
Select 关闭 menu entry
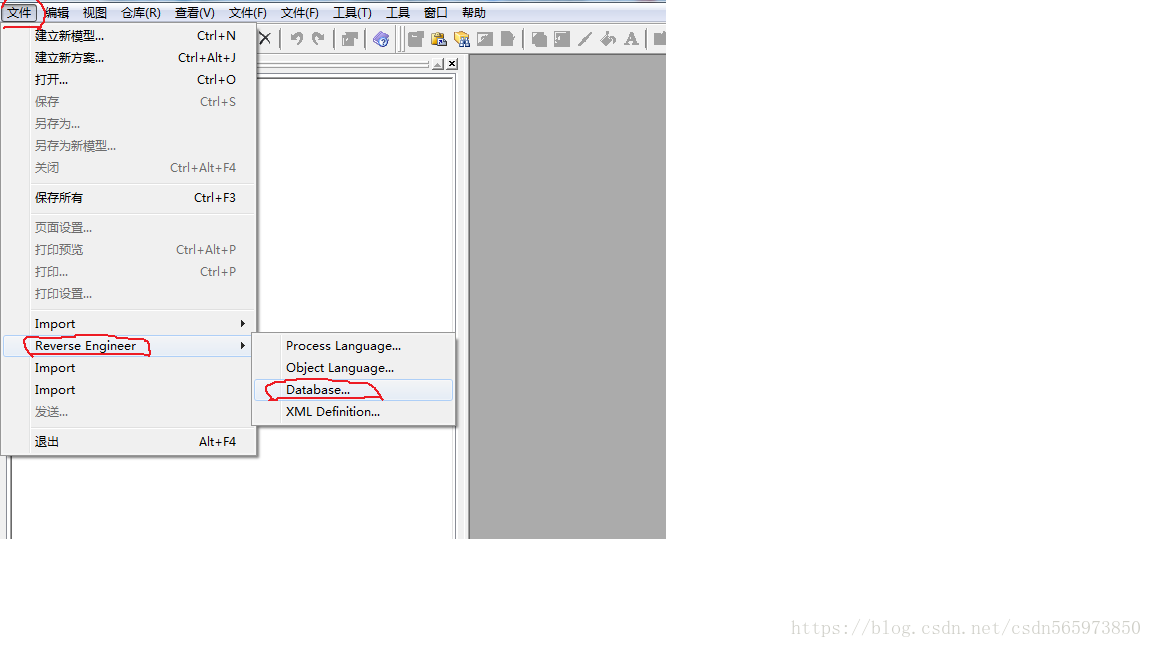(x=130, y=168)
